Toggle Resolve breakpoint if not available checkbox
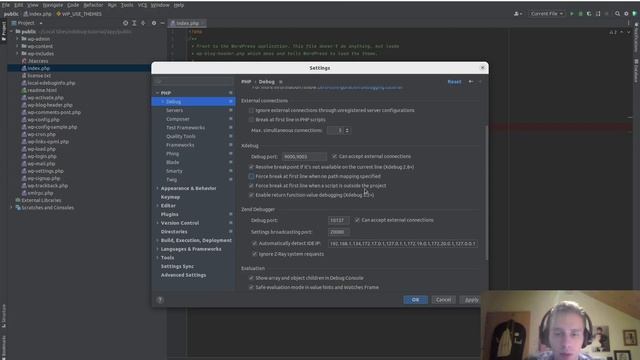The width and height of the screenshot is (640, 360). click(251, 167)
